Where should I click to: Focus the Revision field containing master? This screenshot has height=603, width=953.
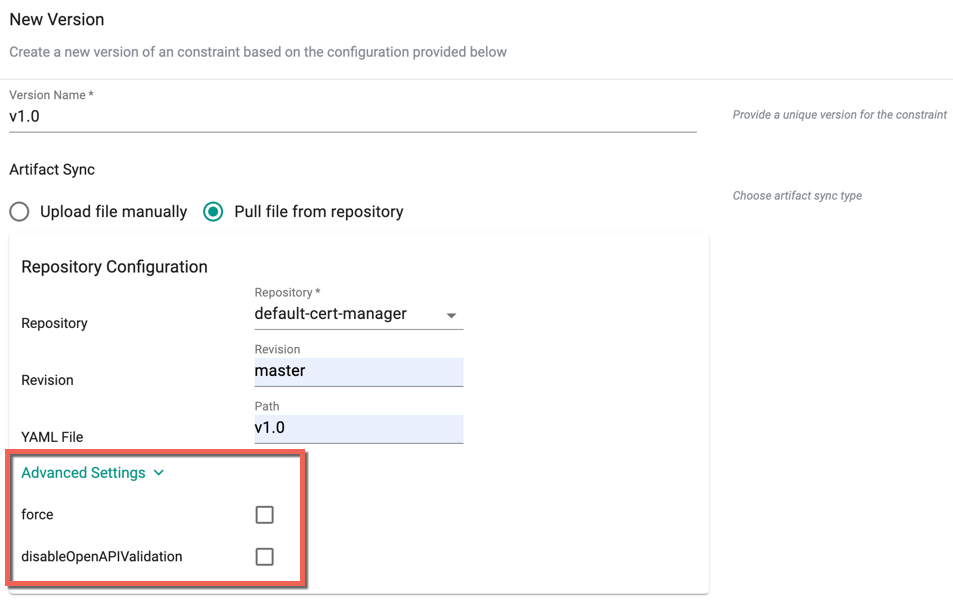click(x=359, y=371)
